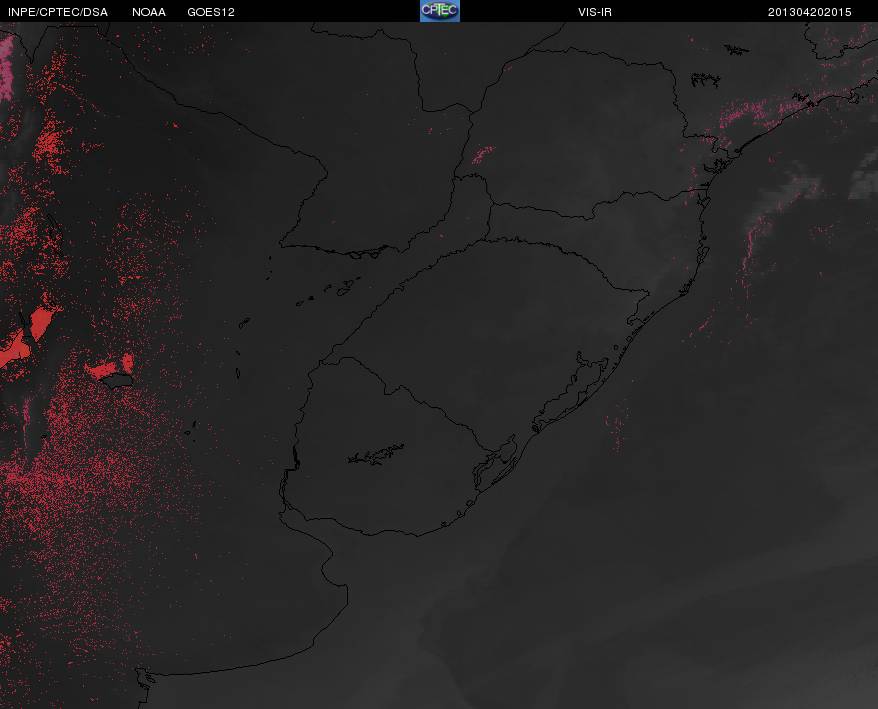
Task: Click the NOAA label
Action: (149, 12)
